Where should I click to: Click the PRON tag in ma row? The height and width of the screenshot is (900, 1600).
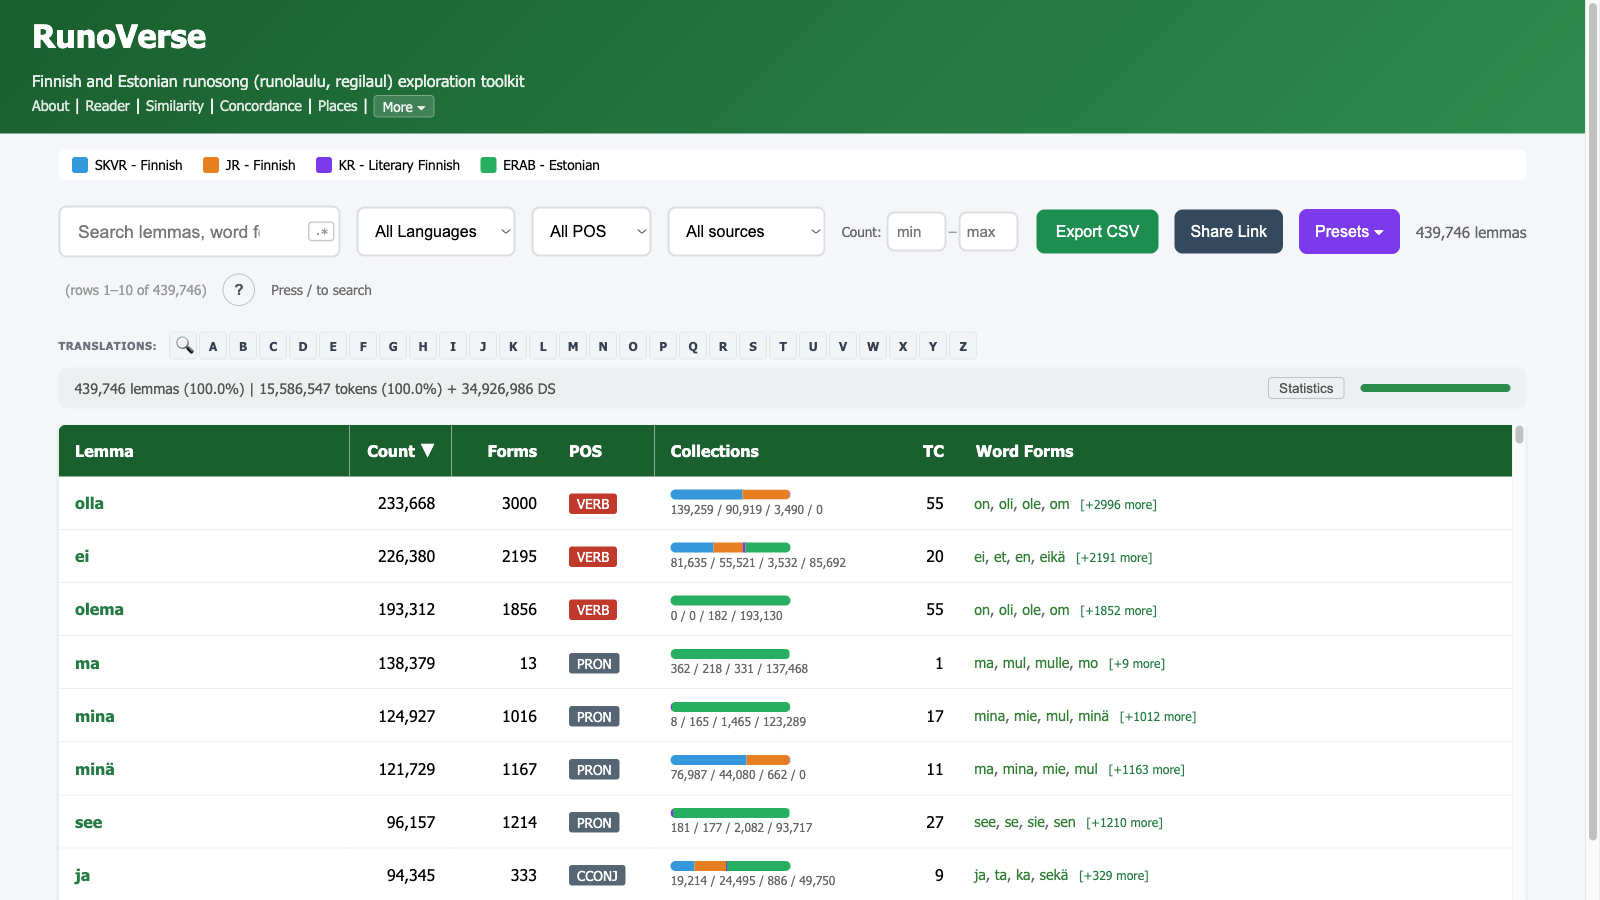pyautogui.click(x=594, y=664)
